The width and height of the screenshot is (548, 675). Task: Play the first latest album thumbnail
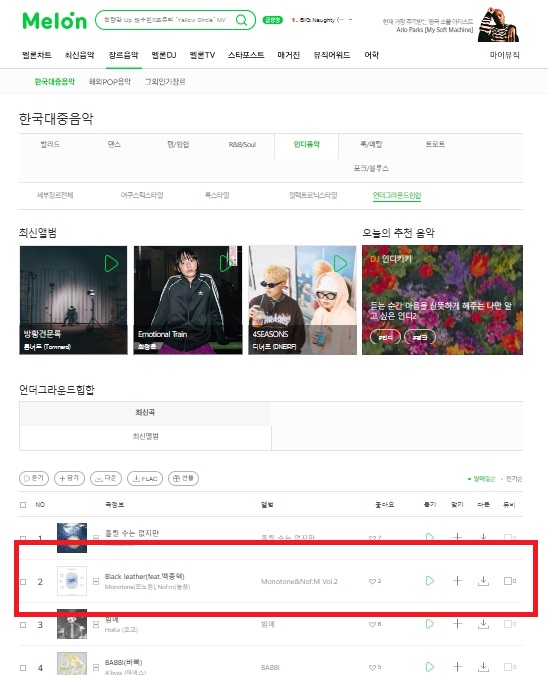pyautogui.click(x=111, y=263)
